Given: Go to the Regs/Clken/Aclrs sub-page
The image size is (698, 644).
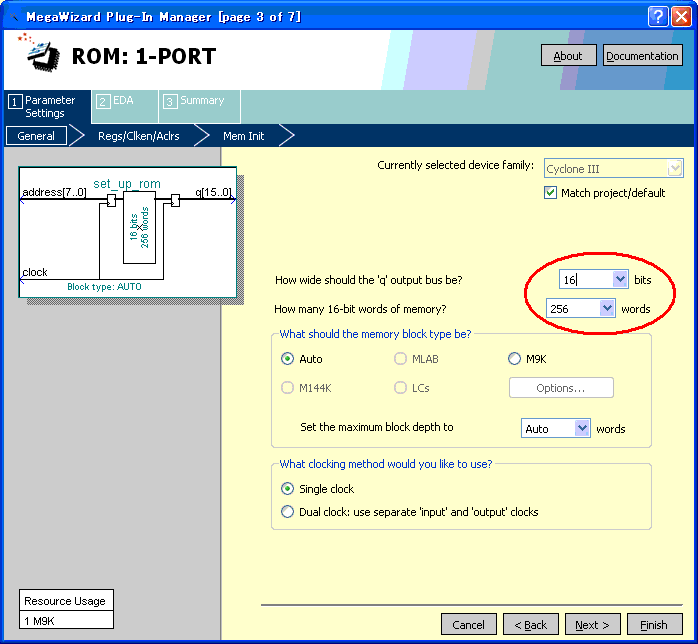Looking at the screenshot, I should pyautogui.click(x=138, y=136).
